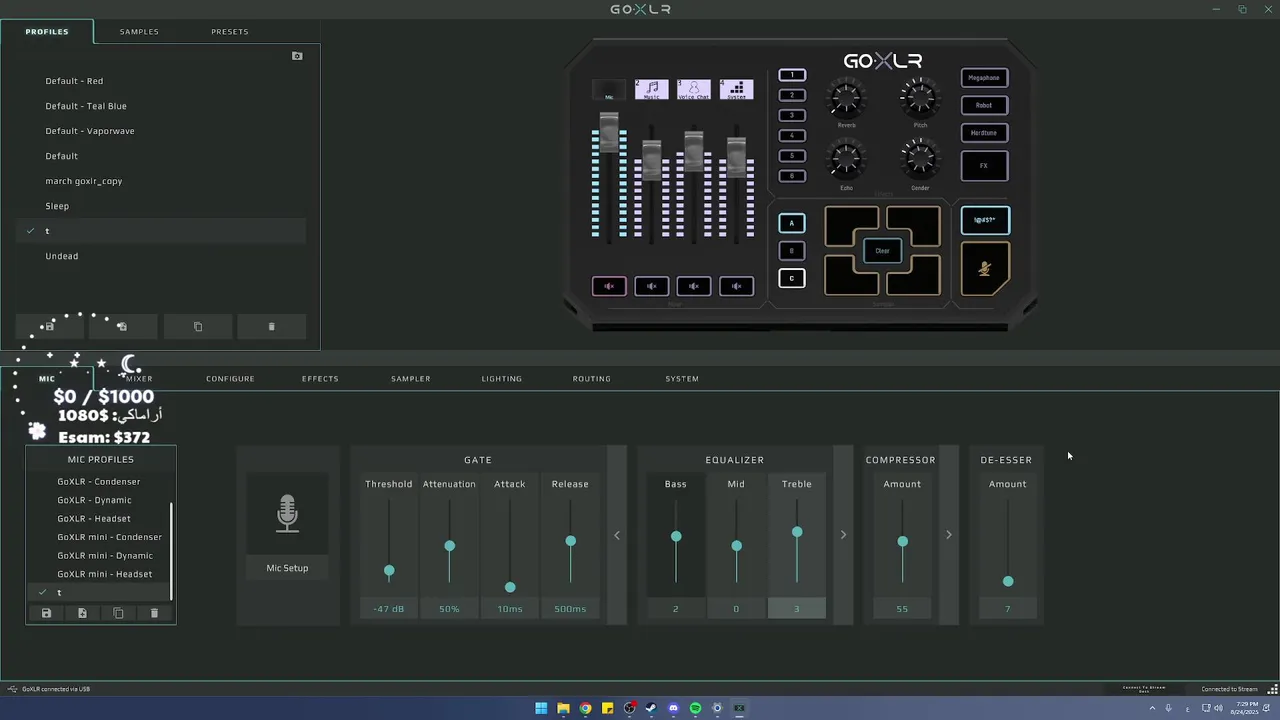Click the save-as-new profile icon
Screen dimensions: 1280x720
tap(122, 327)
